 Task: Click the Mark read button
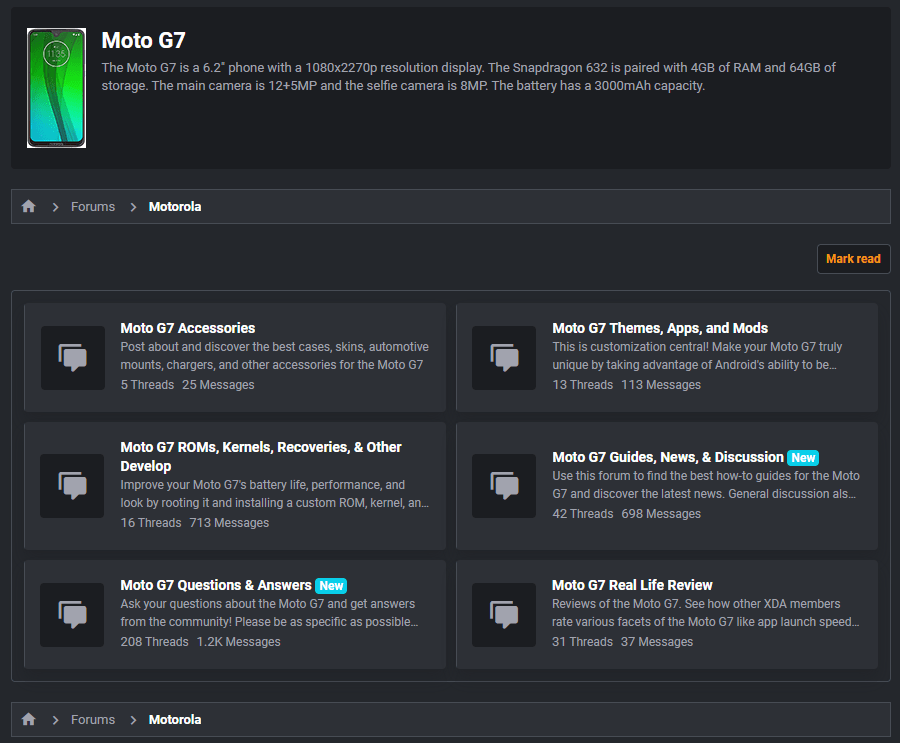854,259
